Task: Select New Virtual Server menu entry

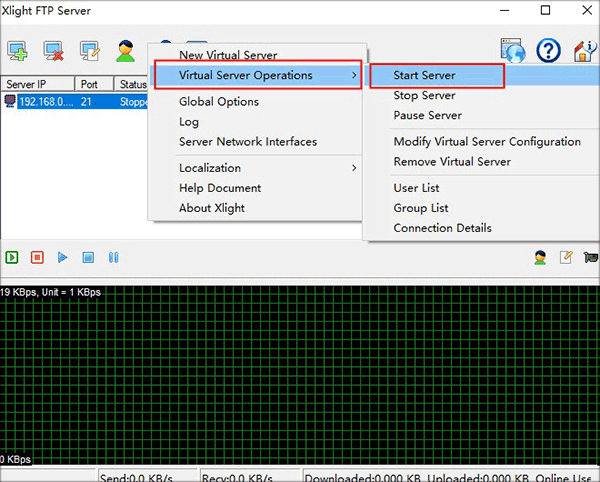Action: point(228,55)
